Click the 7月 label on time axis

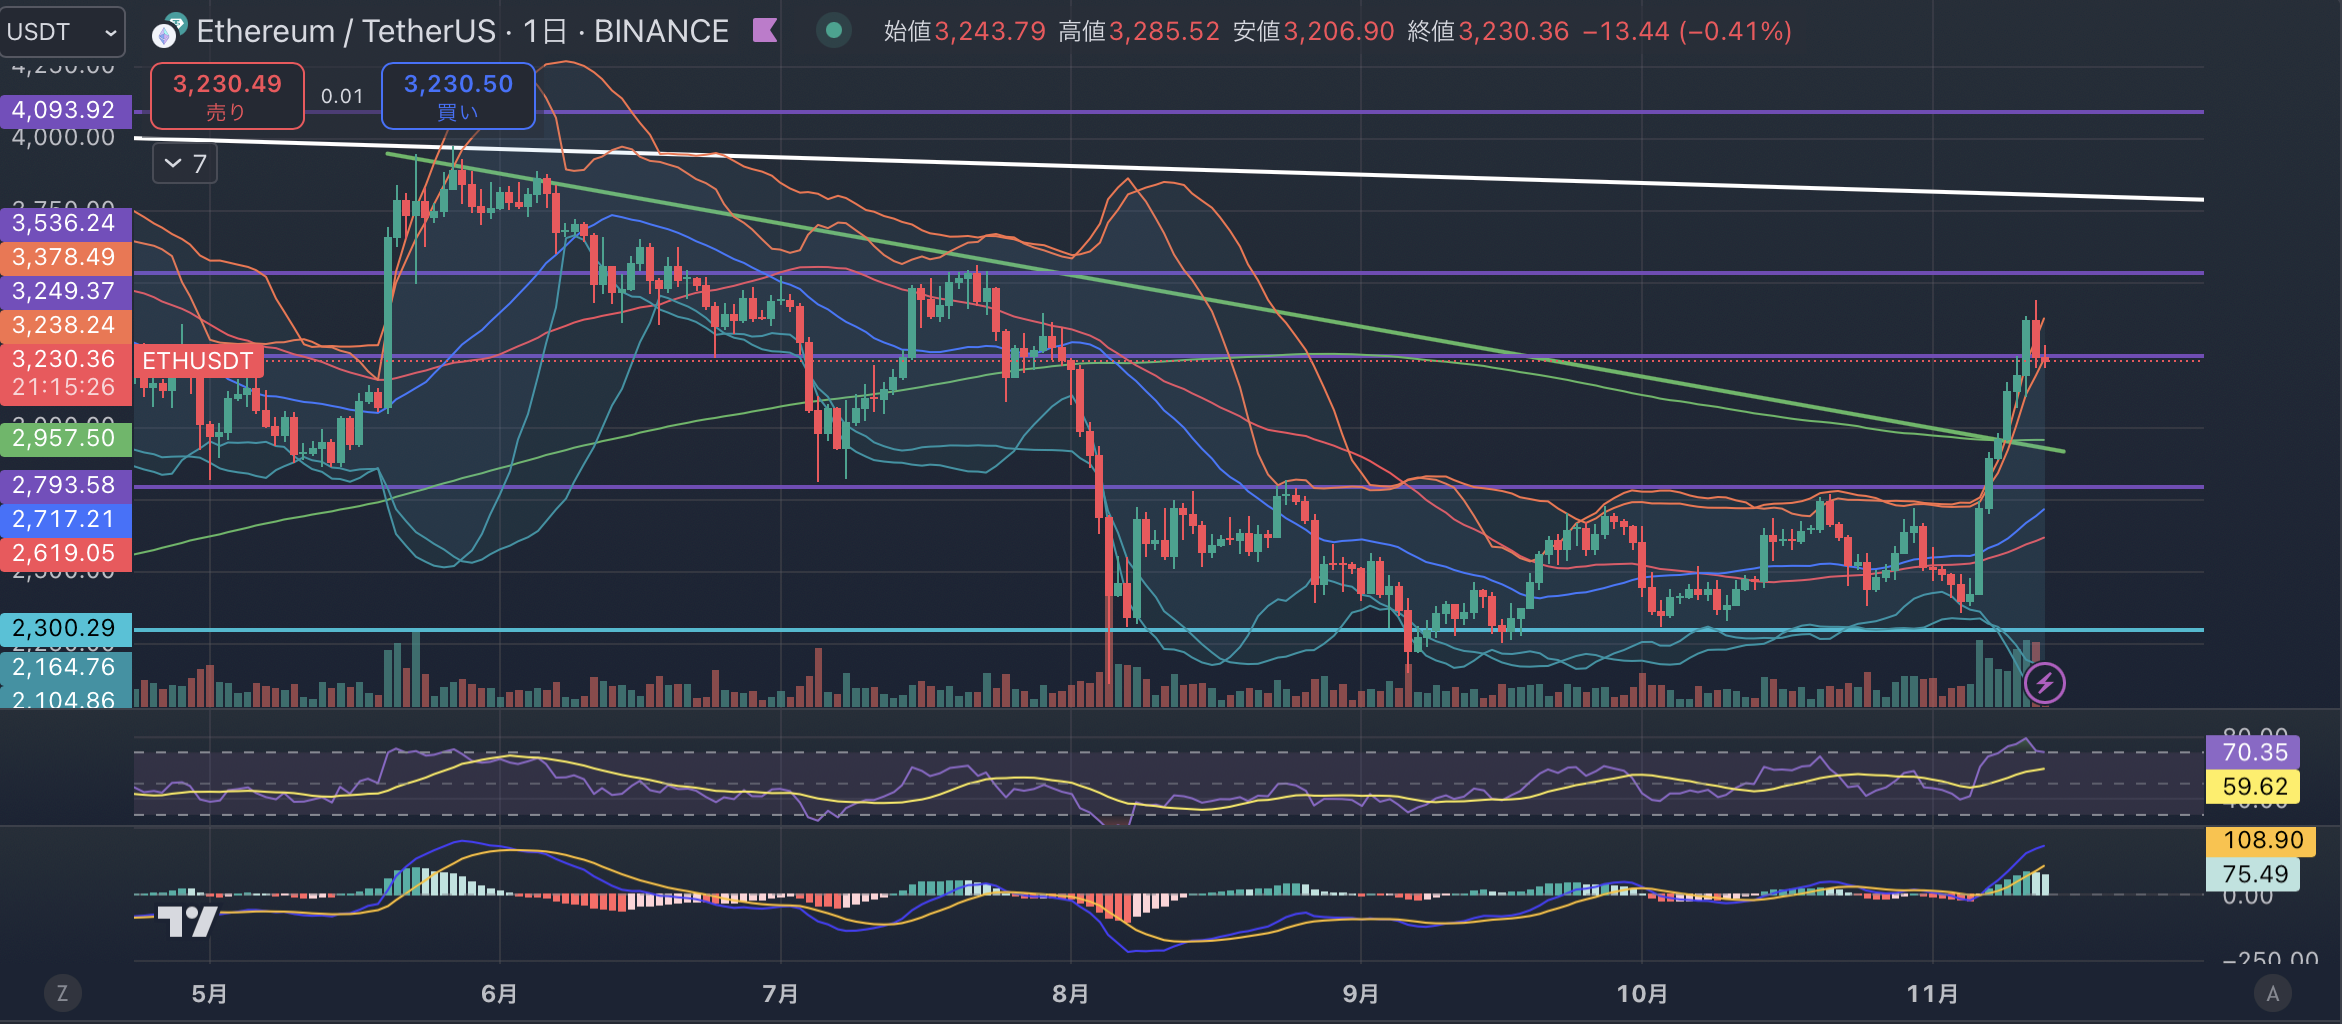[780, 994]
